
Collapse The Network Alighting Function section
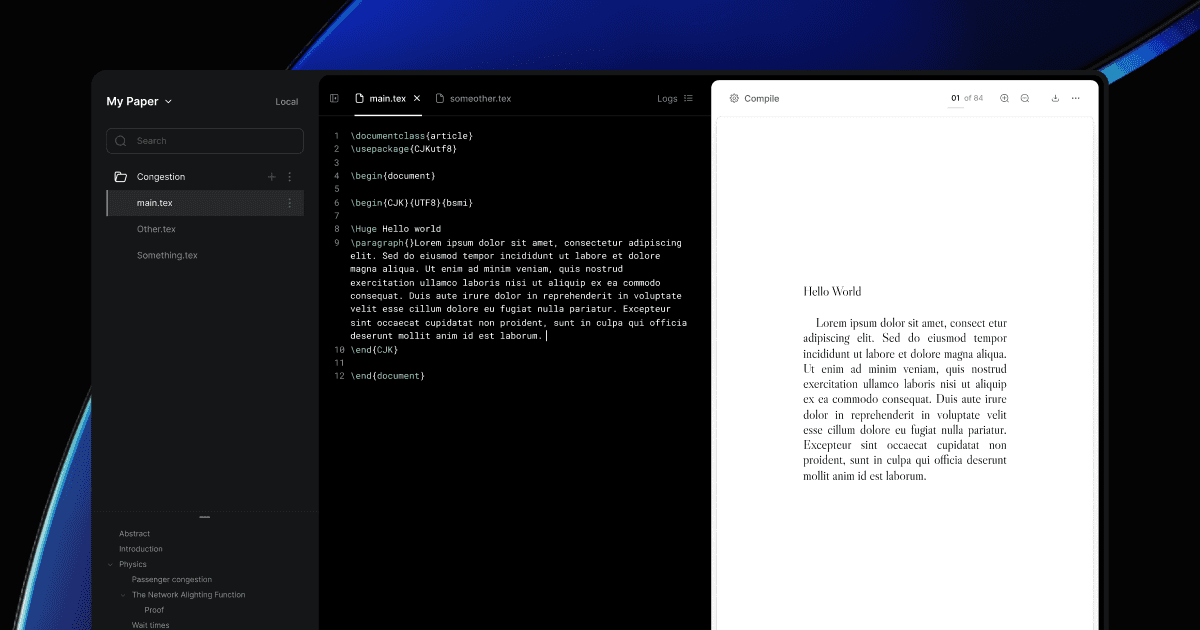click(122, 594)
